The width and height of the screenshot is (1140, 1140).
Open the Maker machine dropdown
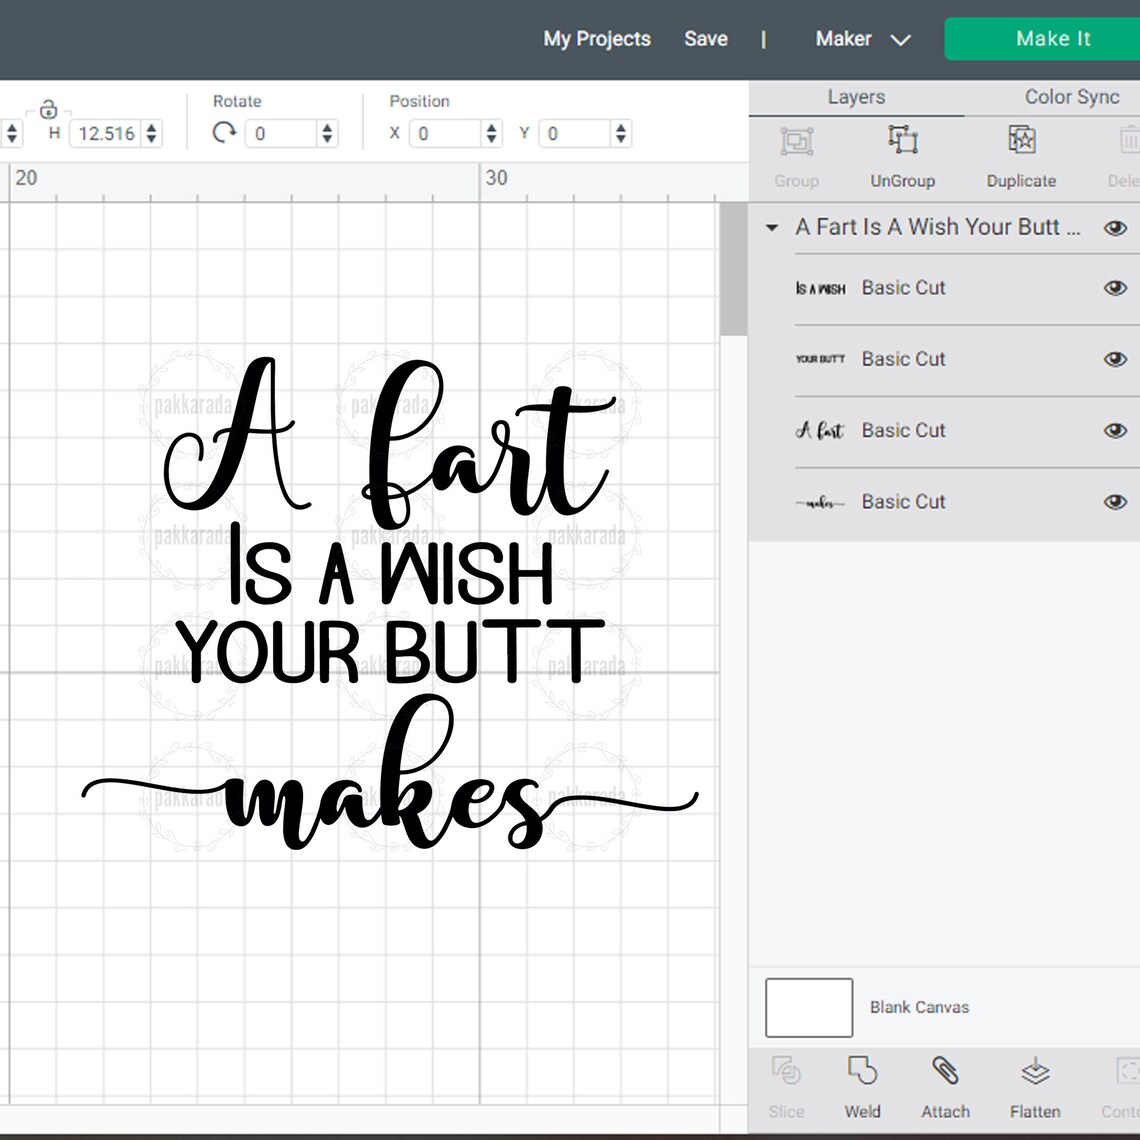[x=862, y=39]
